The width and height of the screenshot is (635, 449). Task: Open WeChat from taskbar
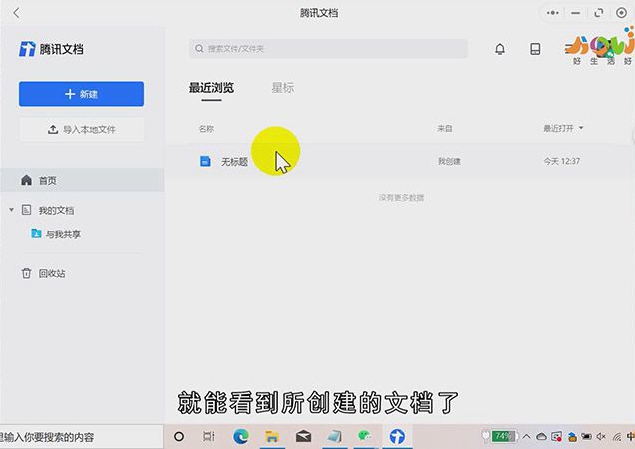pos(365,436)
